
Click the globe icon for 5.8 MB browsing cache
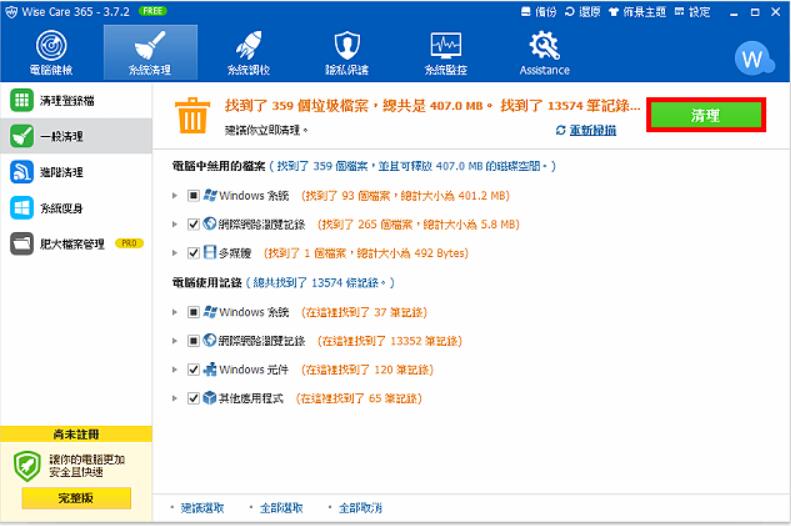click(210, 224)
